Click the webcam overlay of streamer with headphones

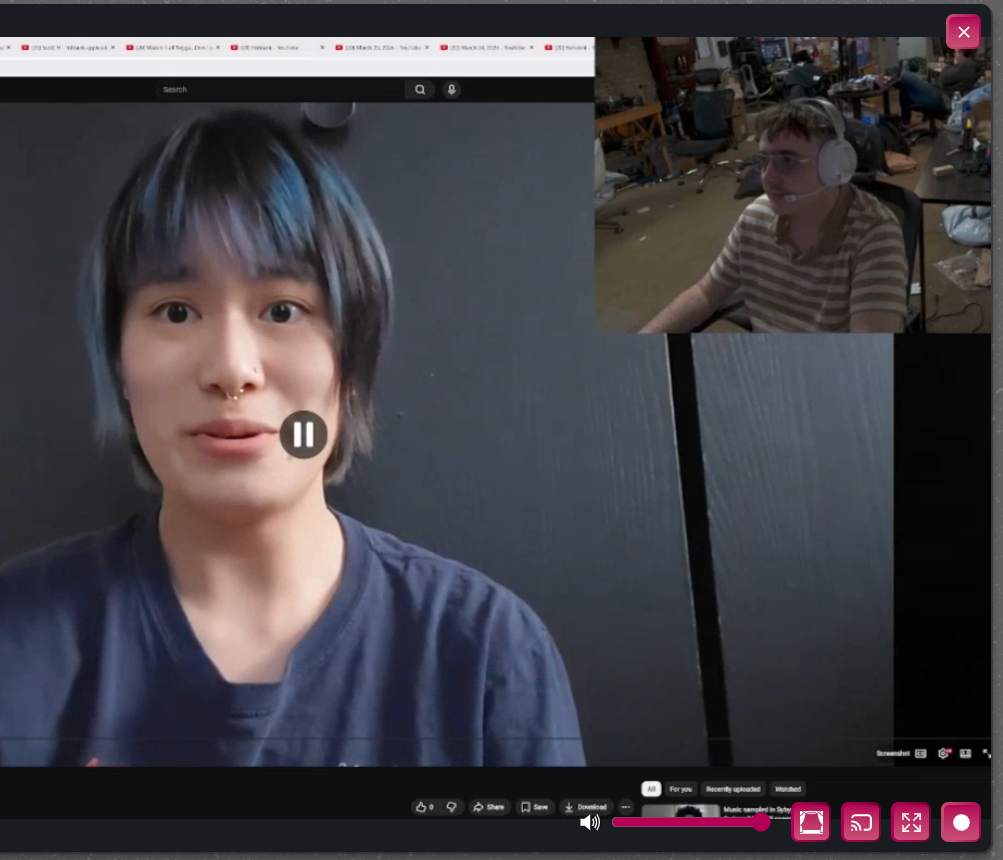tap(793, 185)
